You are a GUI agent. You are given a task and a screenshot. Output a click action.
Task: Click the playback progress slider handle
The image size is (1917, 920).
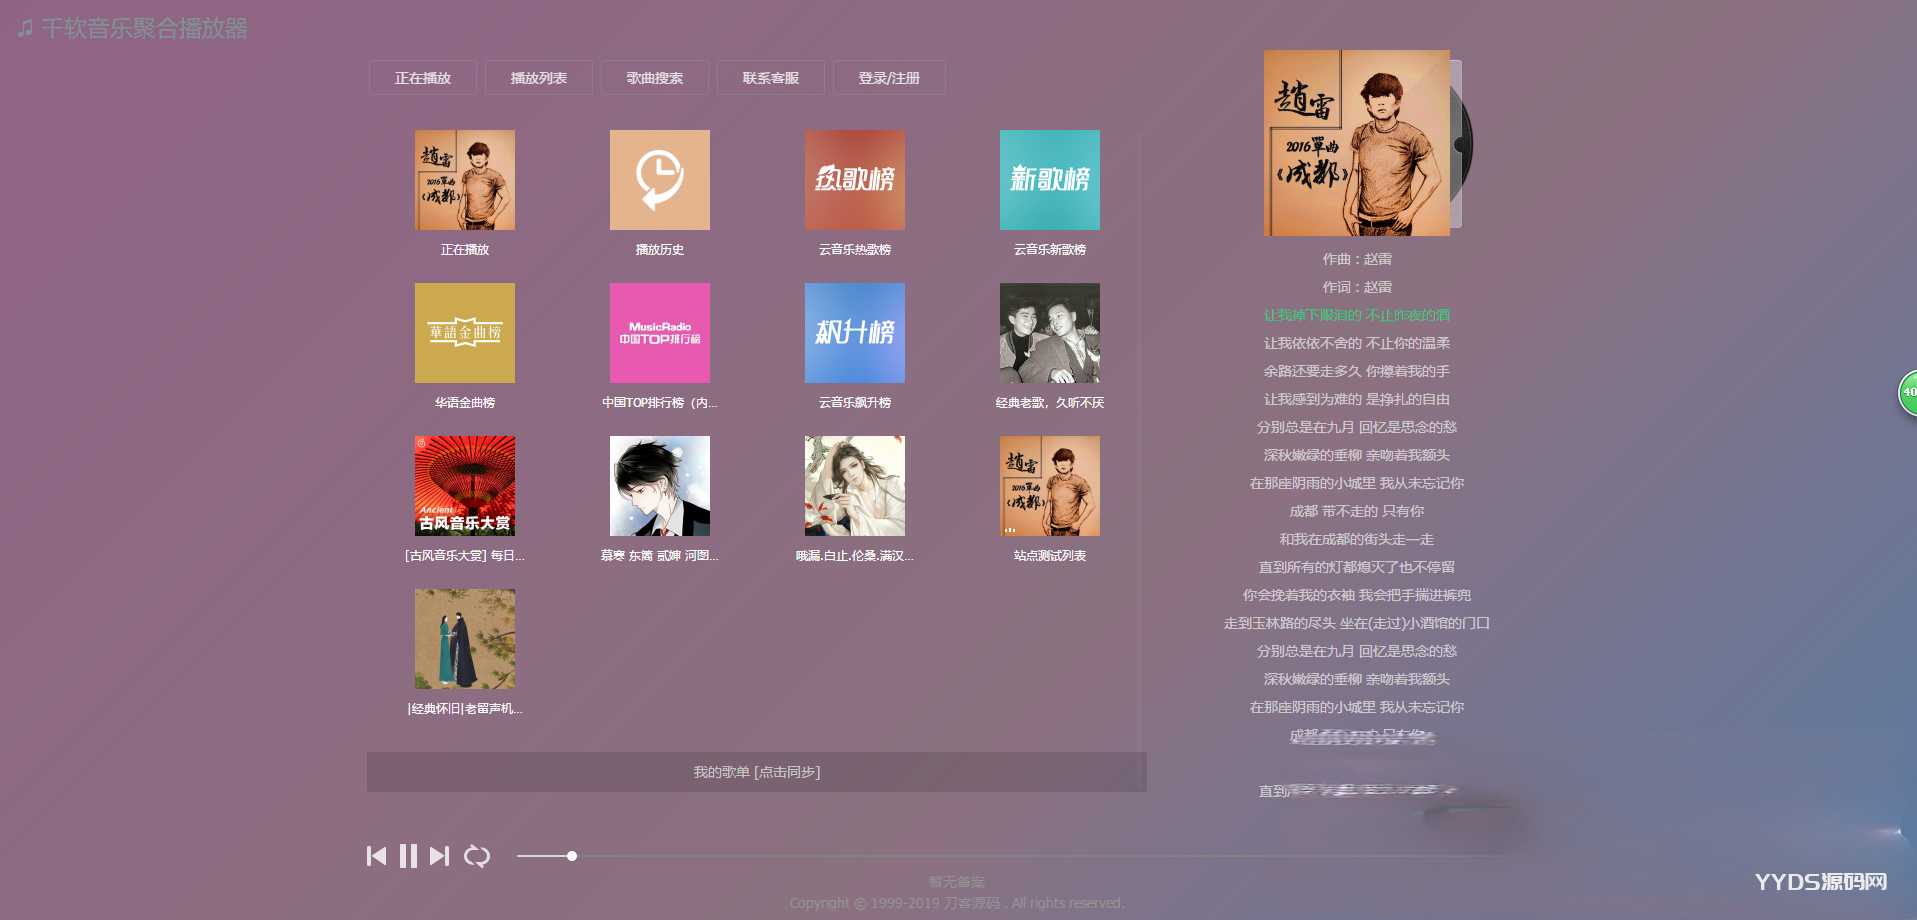click(572, 856)
